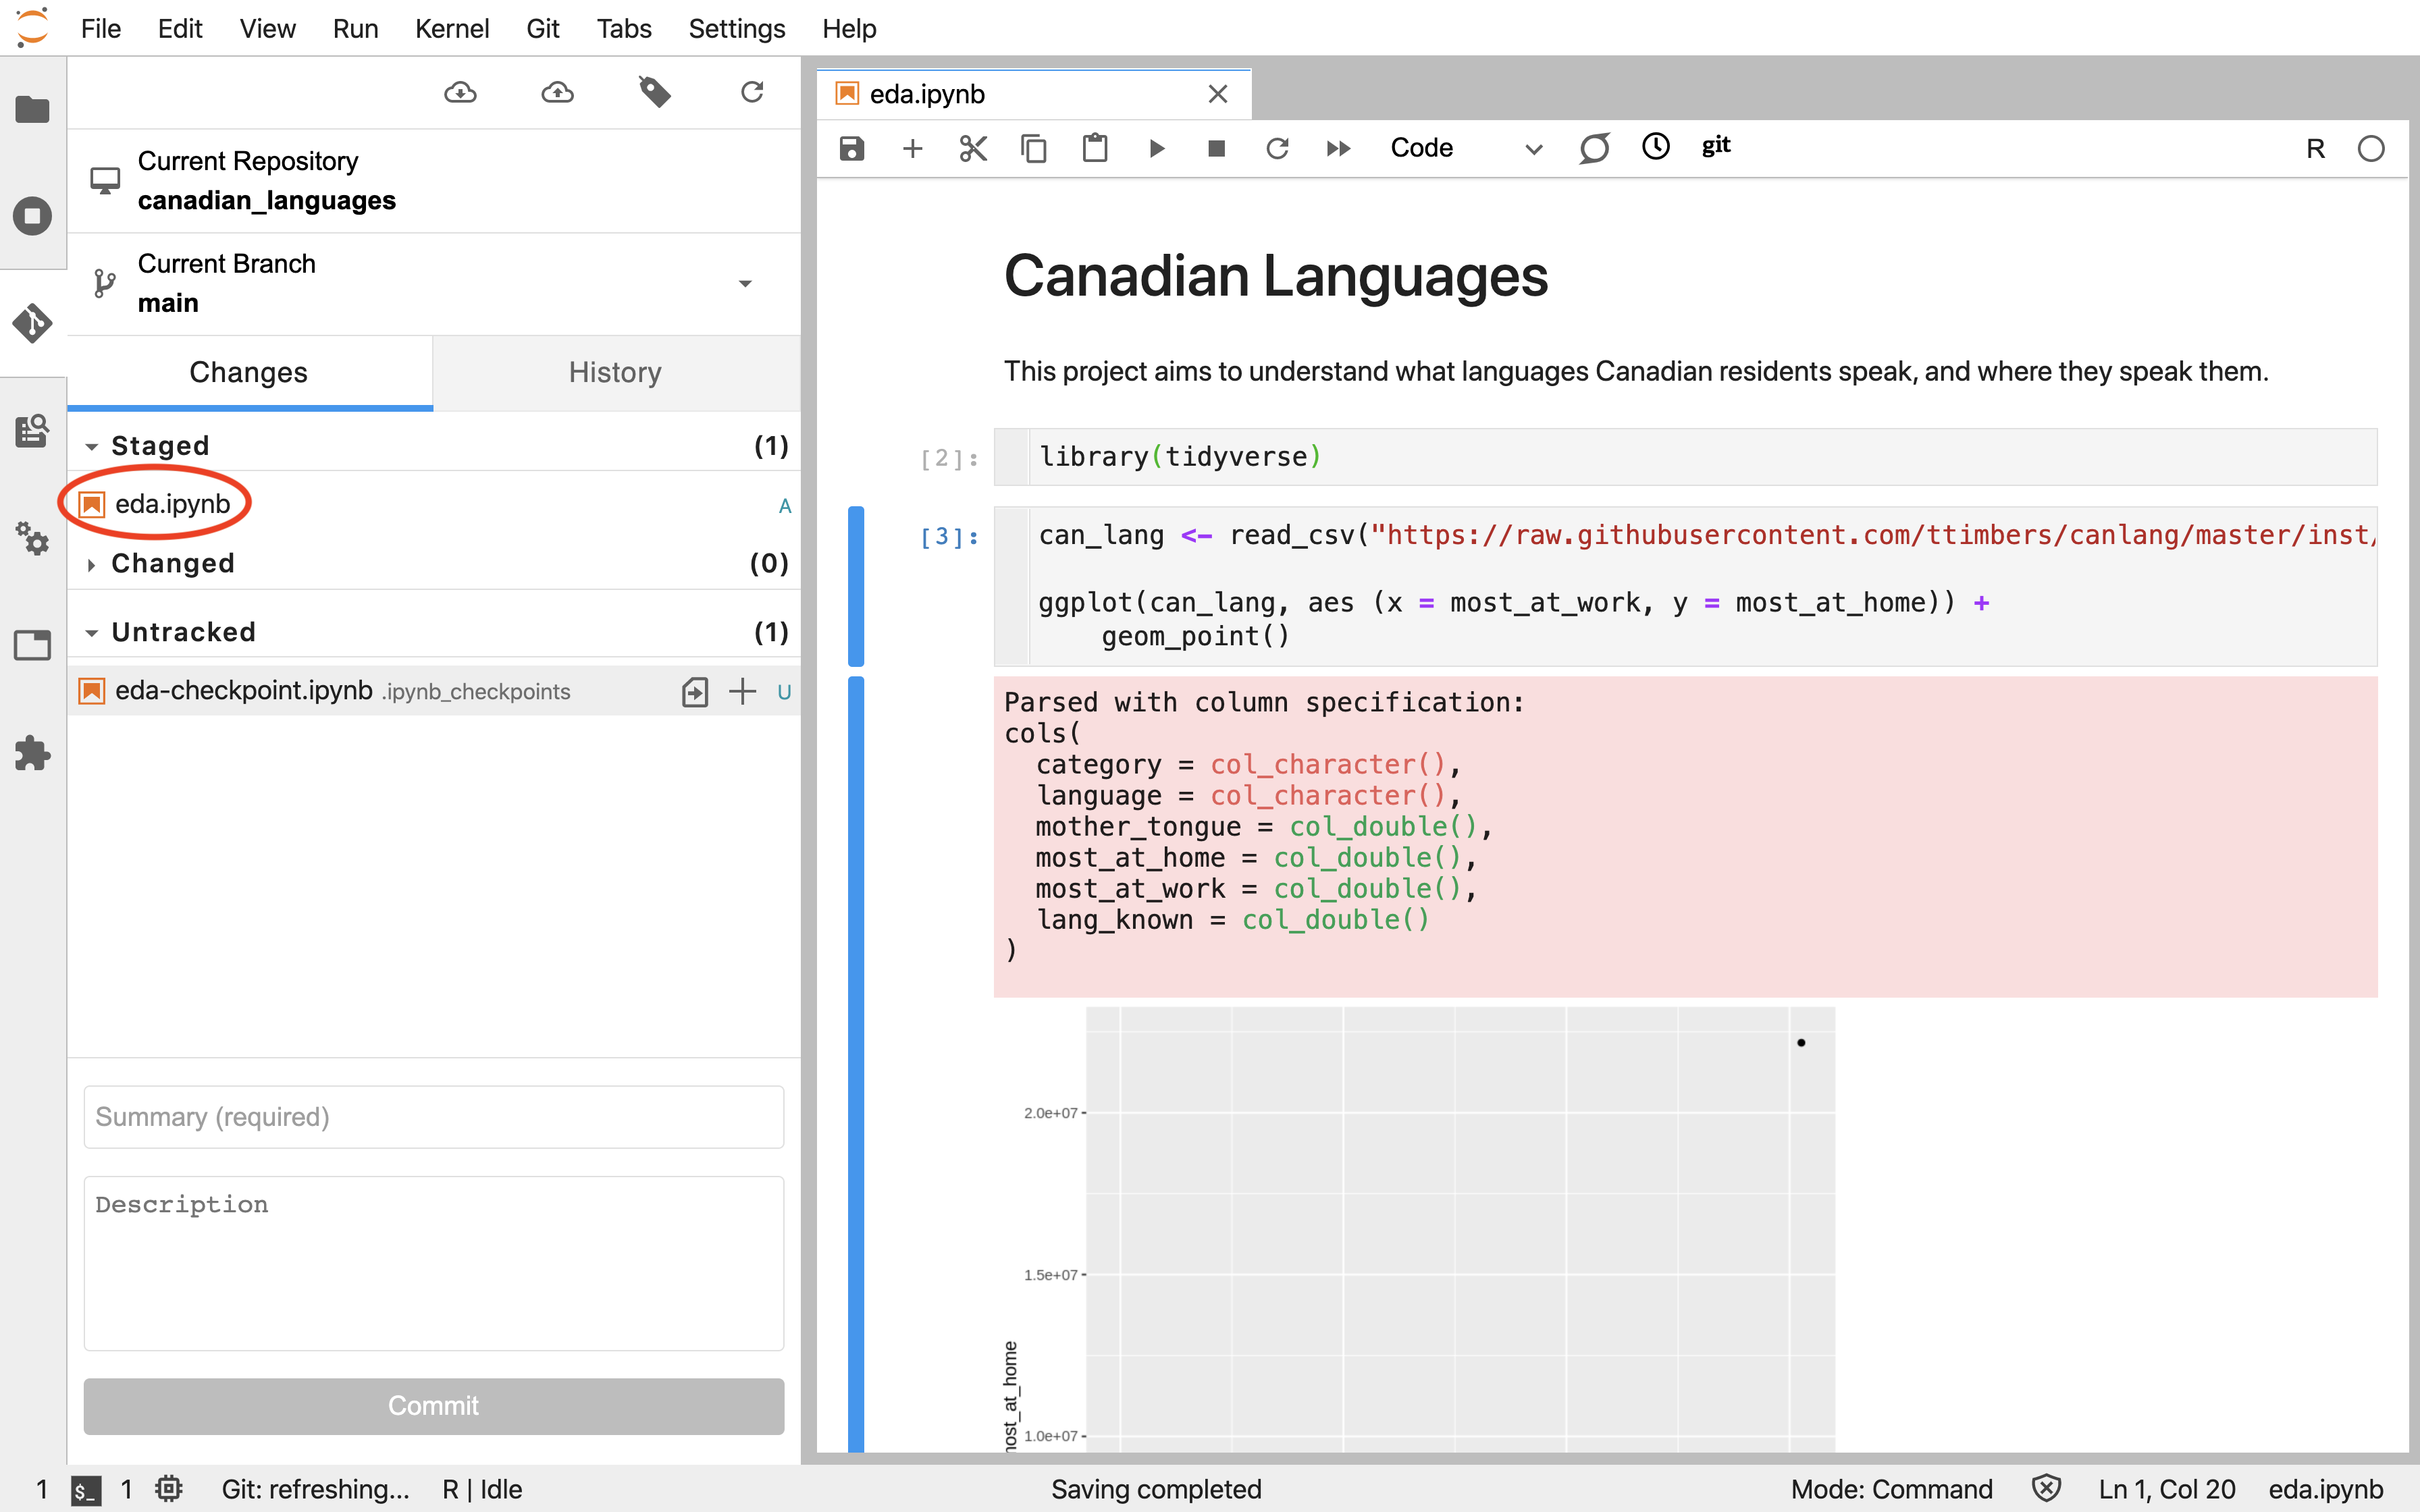The image size is (2420, 1512).
Task: Click the terminal icon in status bar
Action: (86, 1490)
